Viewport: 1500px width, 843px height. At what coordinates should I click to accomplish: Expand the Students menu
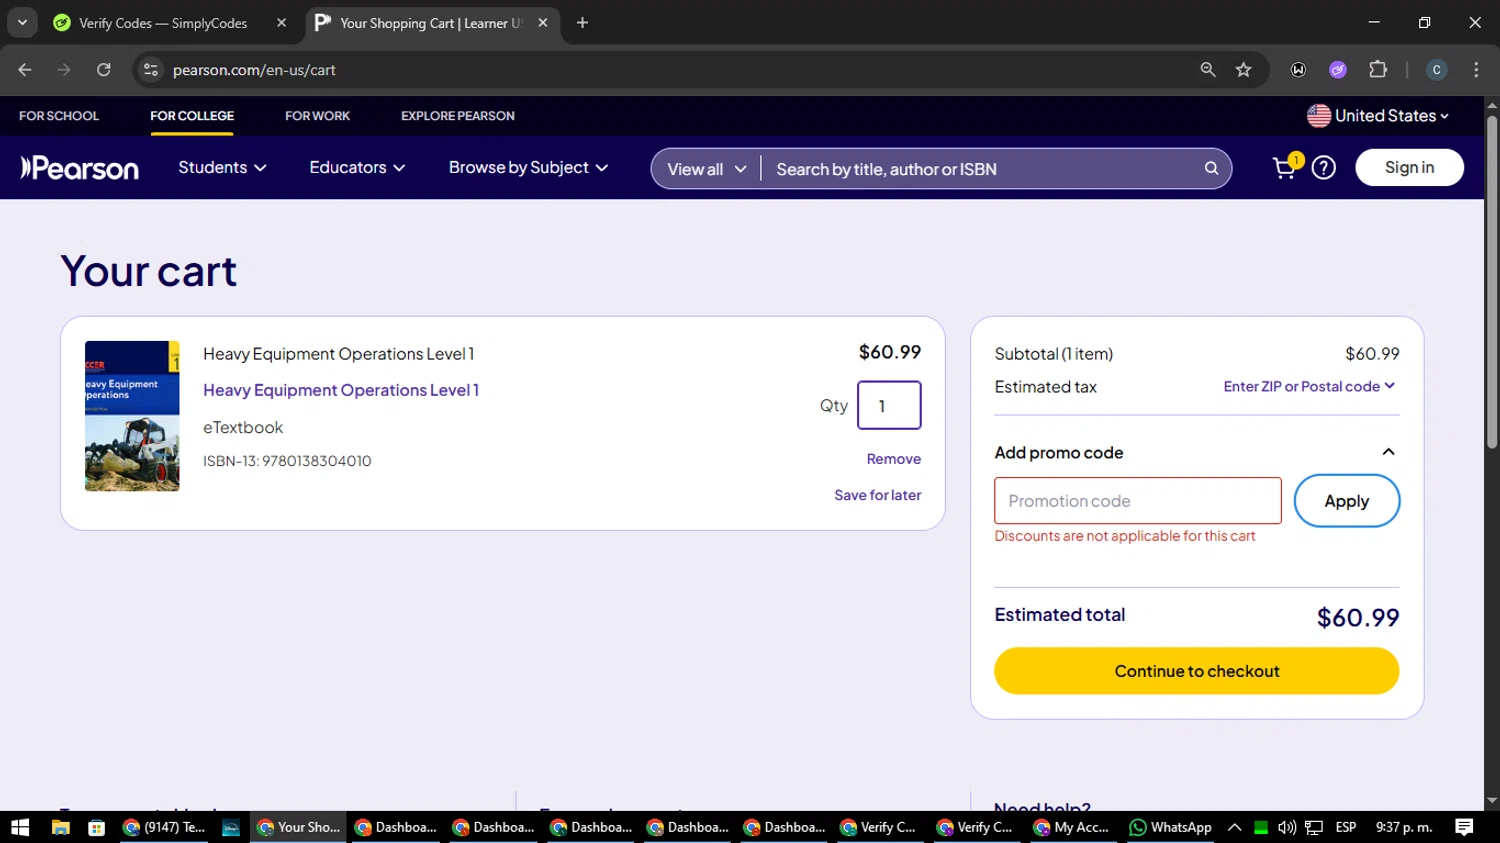222,168
